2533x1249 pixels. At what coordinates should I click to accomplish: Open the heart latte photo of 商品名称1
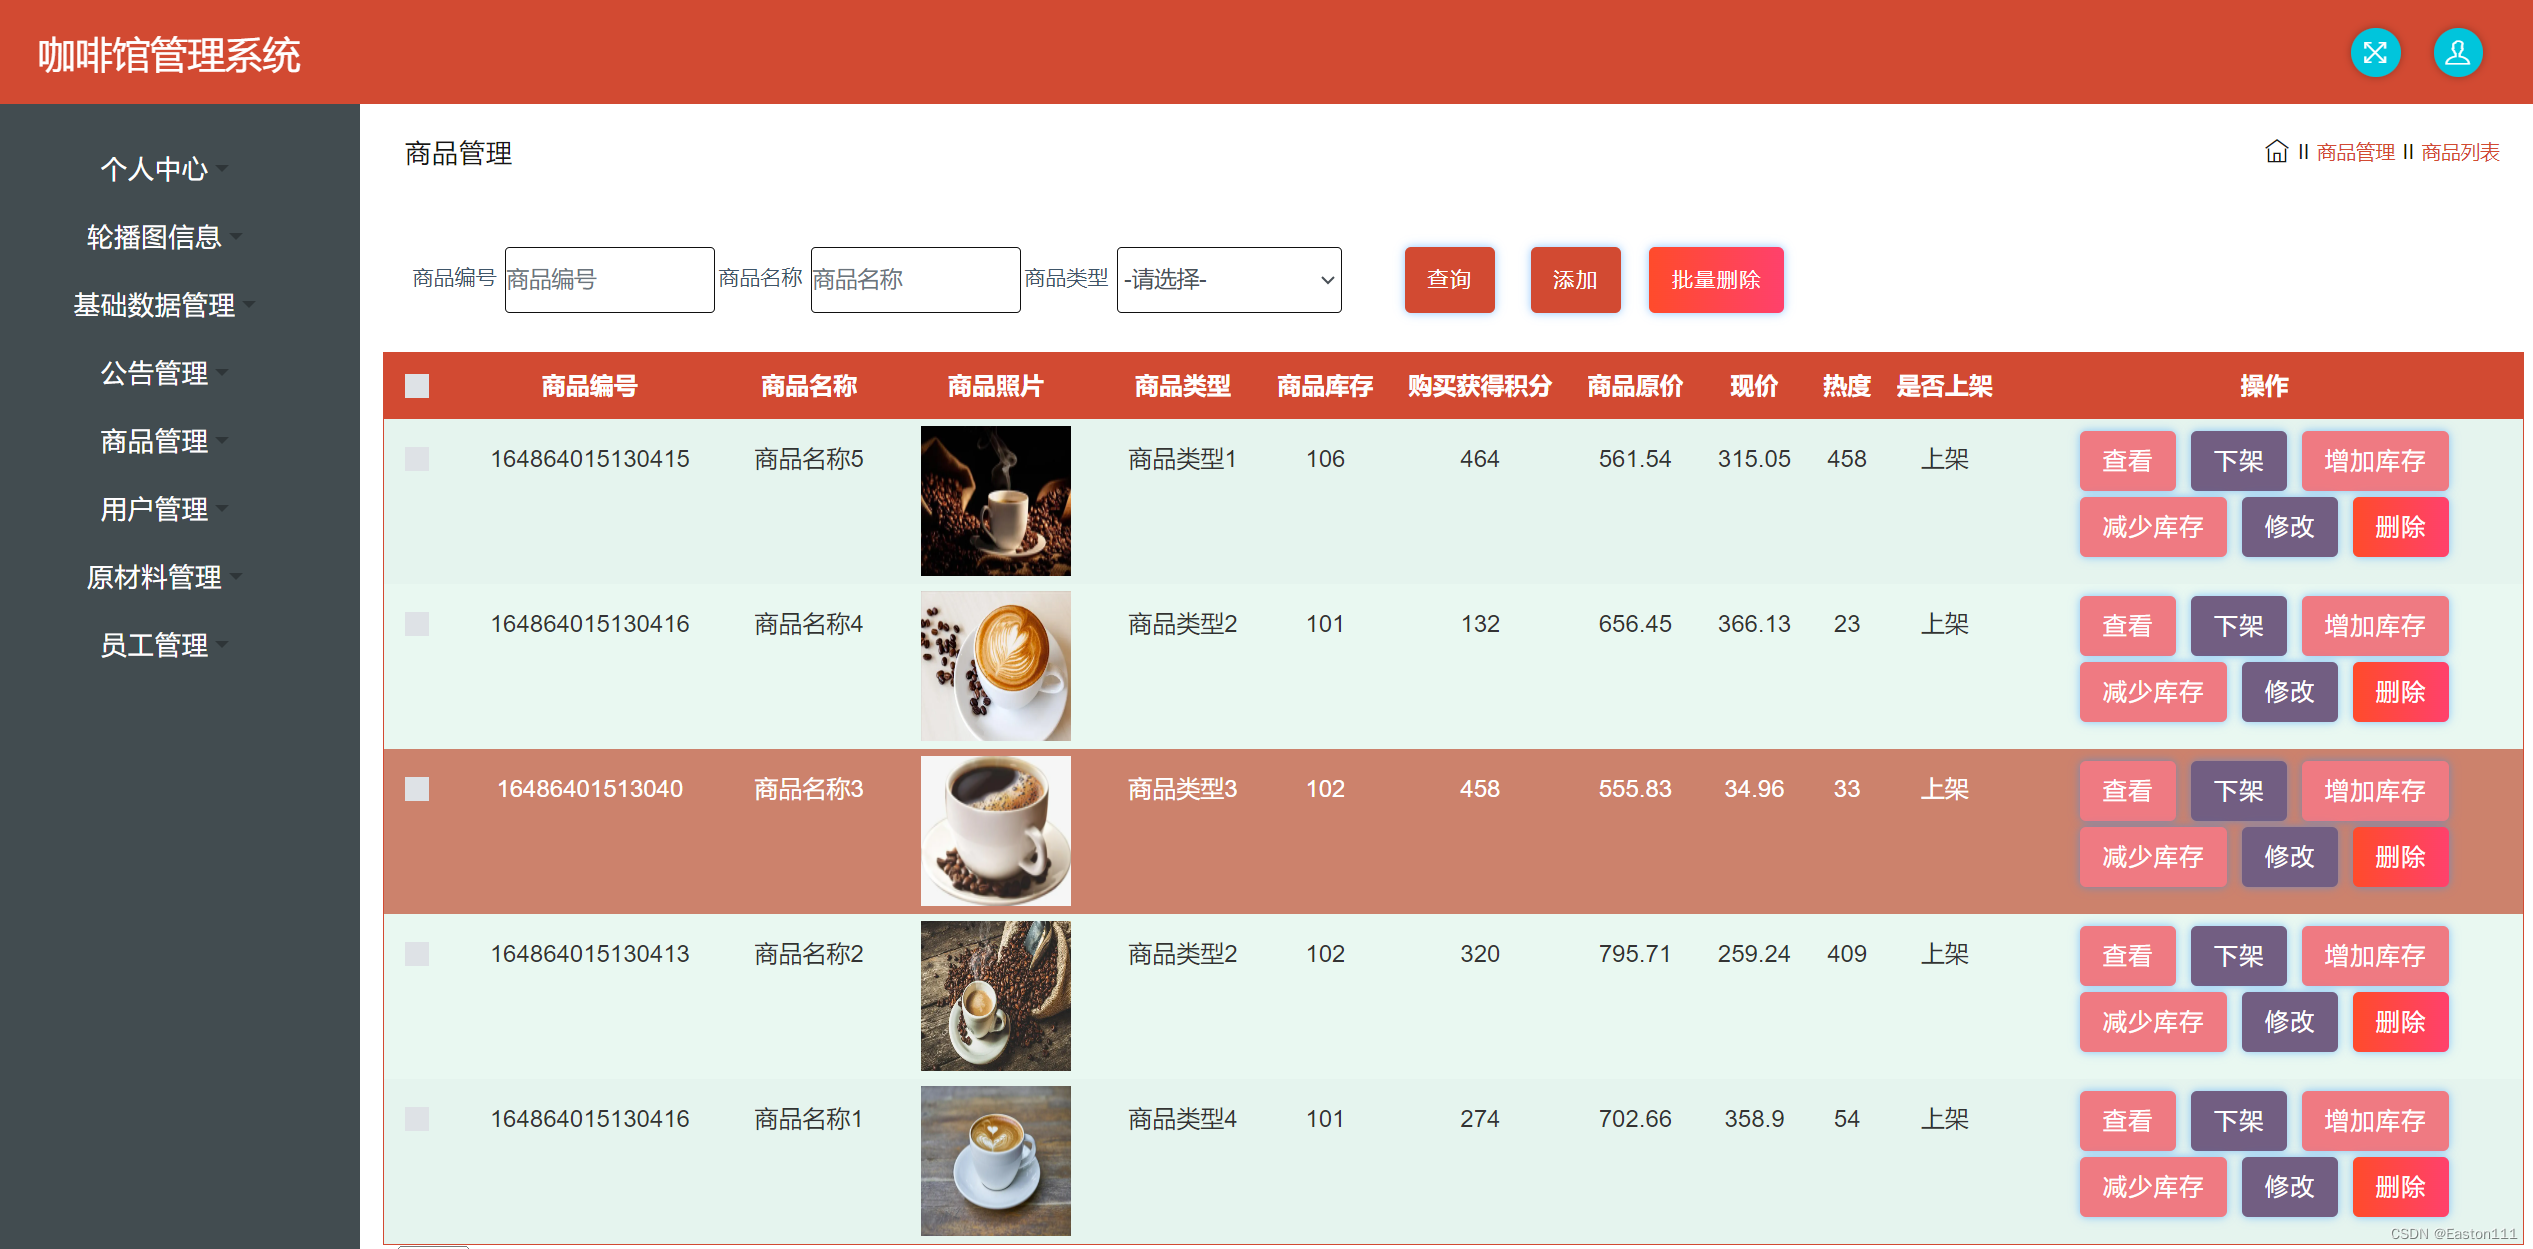(x=995, y=1161)
